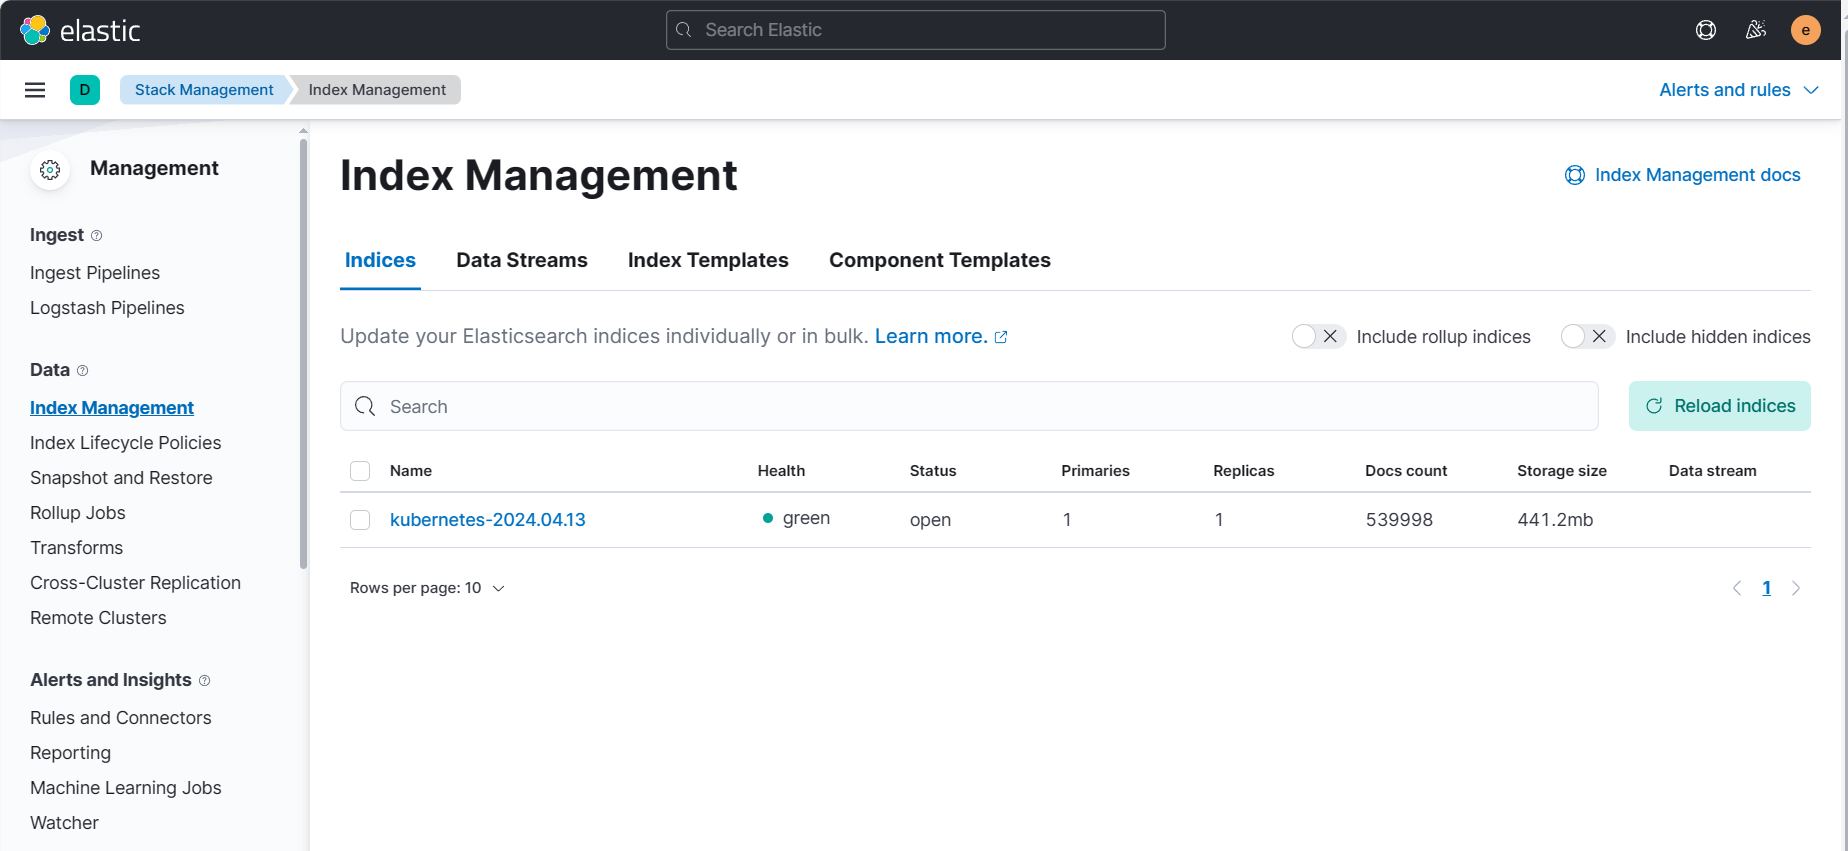Click the magnifier icon in index search
1848x851 pixels.
(365, 406)
